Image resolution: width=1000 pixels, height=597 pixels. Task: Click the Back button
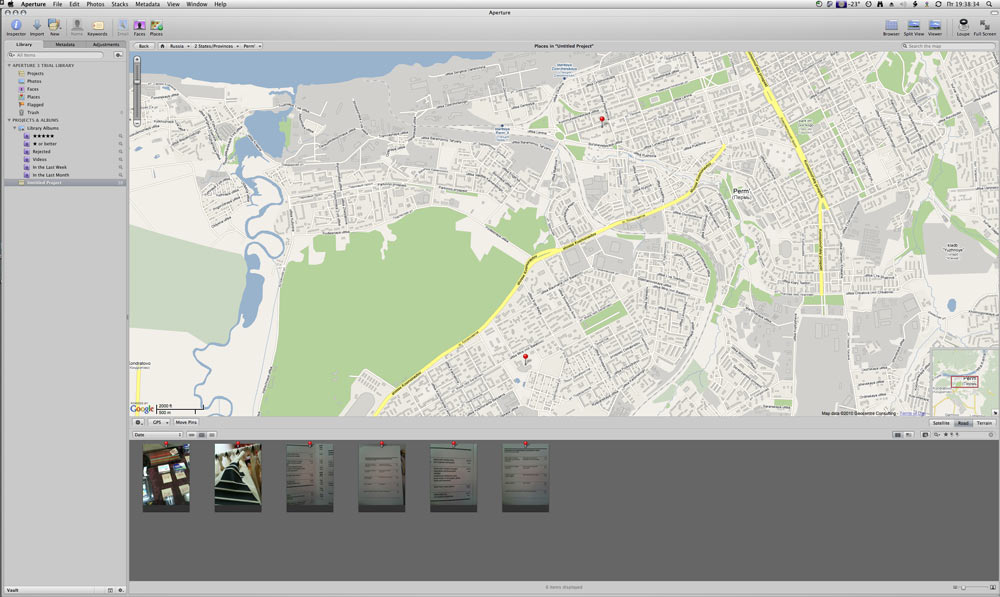tap(143, 46)
